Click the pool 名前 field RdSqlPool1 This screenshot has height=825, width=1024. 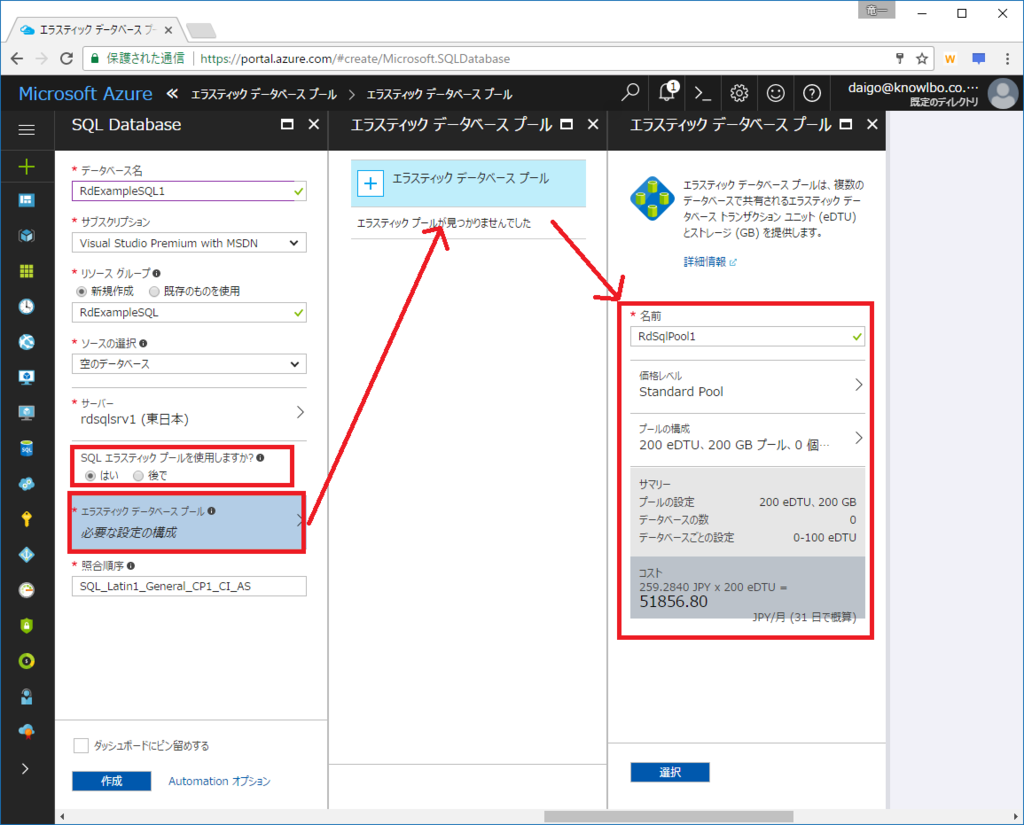pyautogui.click(x=747, y=336)
